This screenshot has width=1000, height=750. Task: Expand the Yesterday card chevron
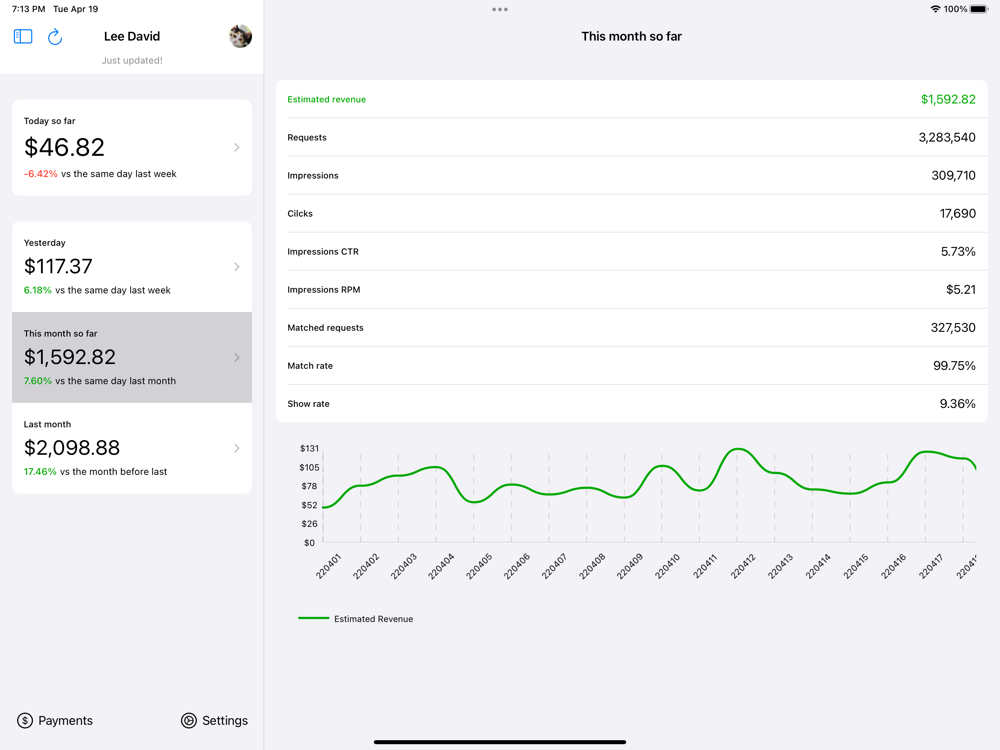point(237,267)
